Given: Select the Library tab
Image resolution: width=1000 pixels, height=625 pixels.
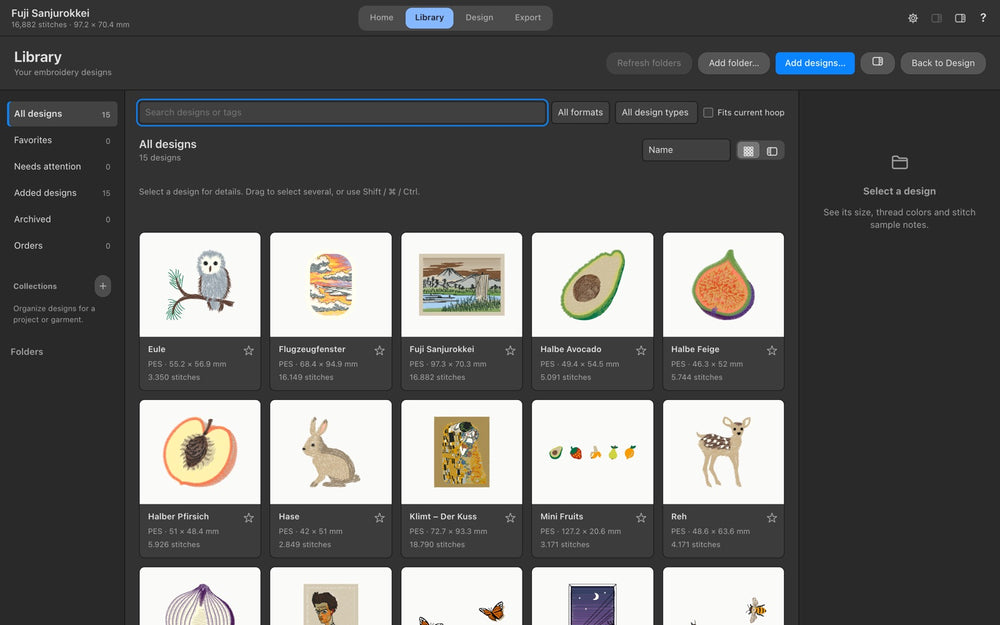Looking at the screenshot, I should tap(429, 18).
